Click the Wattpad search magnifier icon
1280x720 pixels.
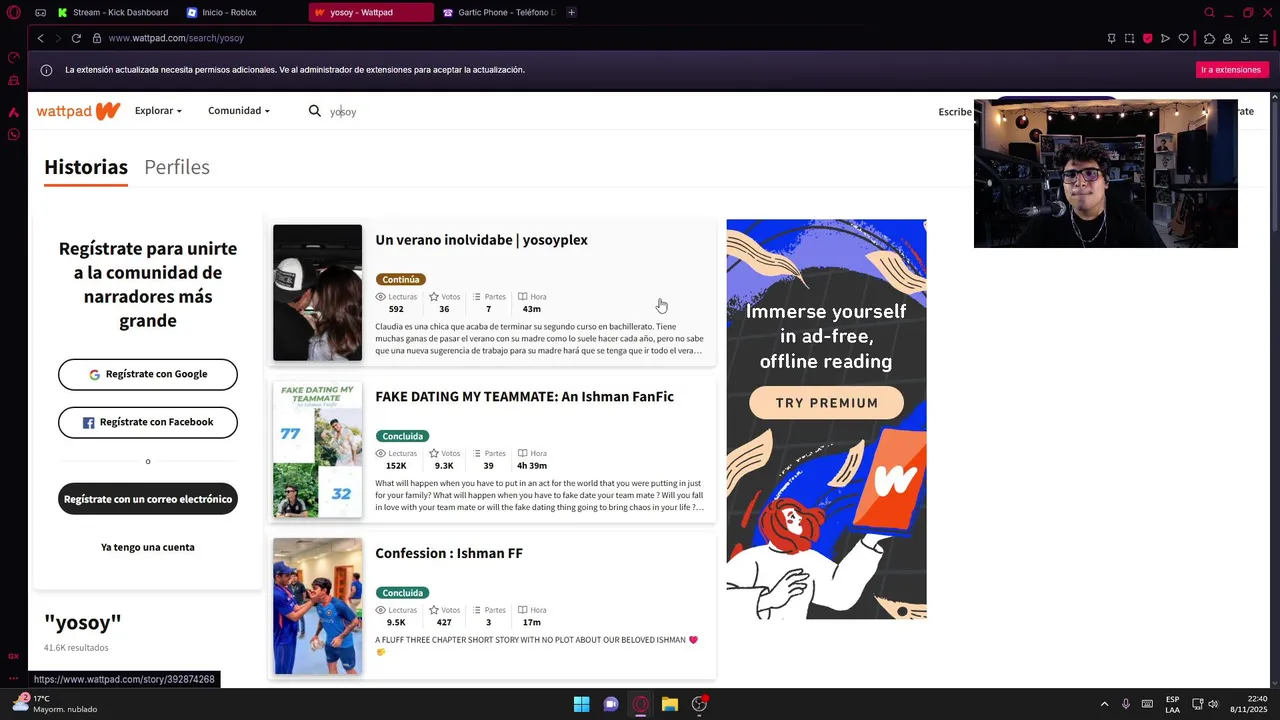pos(315,111)
